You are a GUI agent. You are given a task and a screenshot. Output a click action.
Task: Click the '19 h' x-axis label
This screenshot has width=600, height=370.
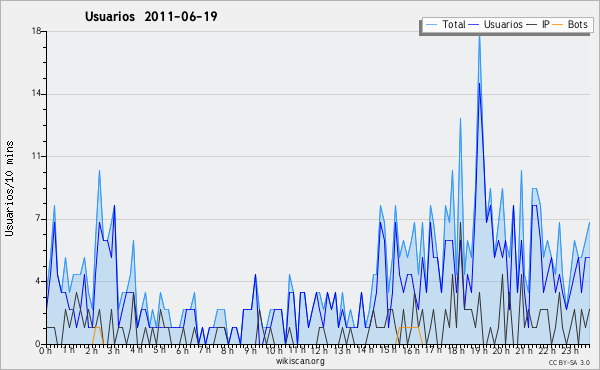[479, 351]
